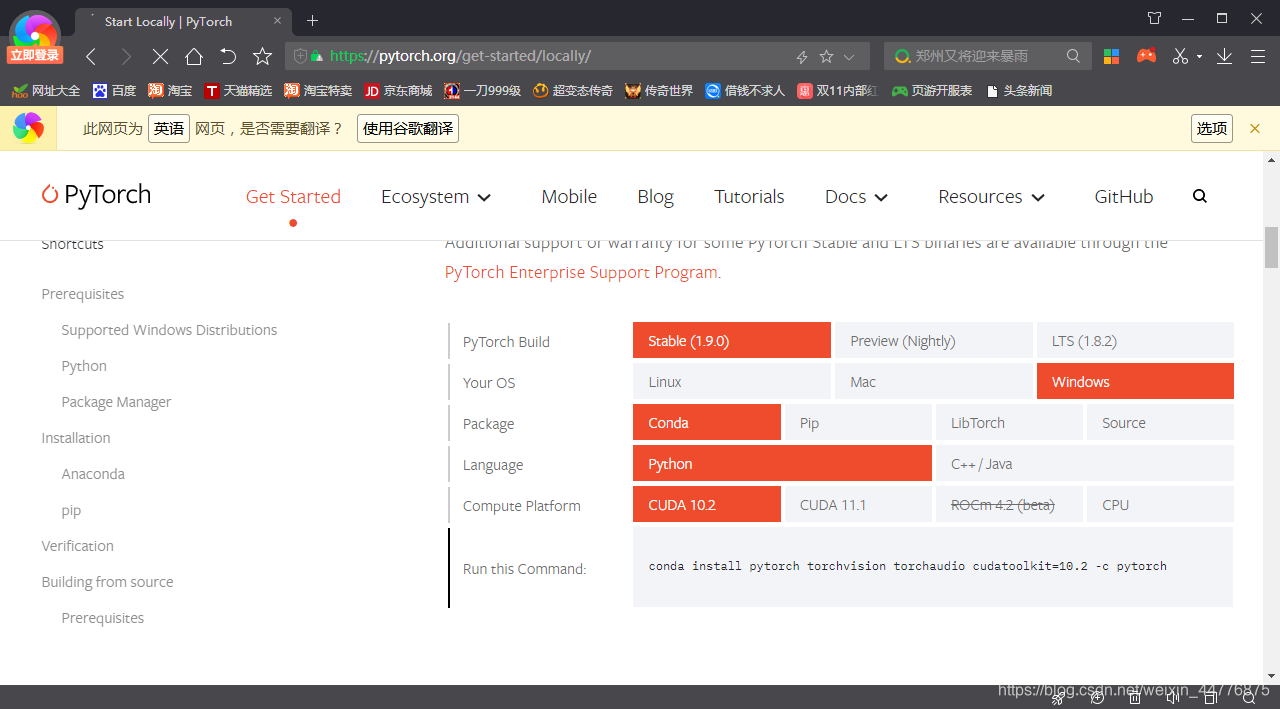Select LTS (1.8.2) build
This screenshot has height=709, width=1280.
click(1135, 340)
